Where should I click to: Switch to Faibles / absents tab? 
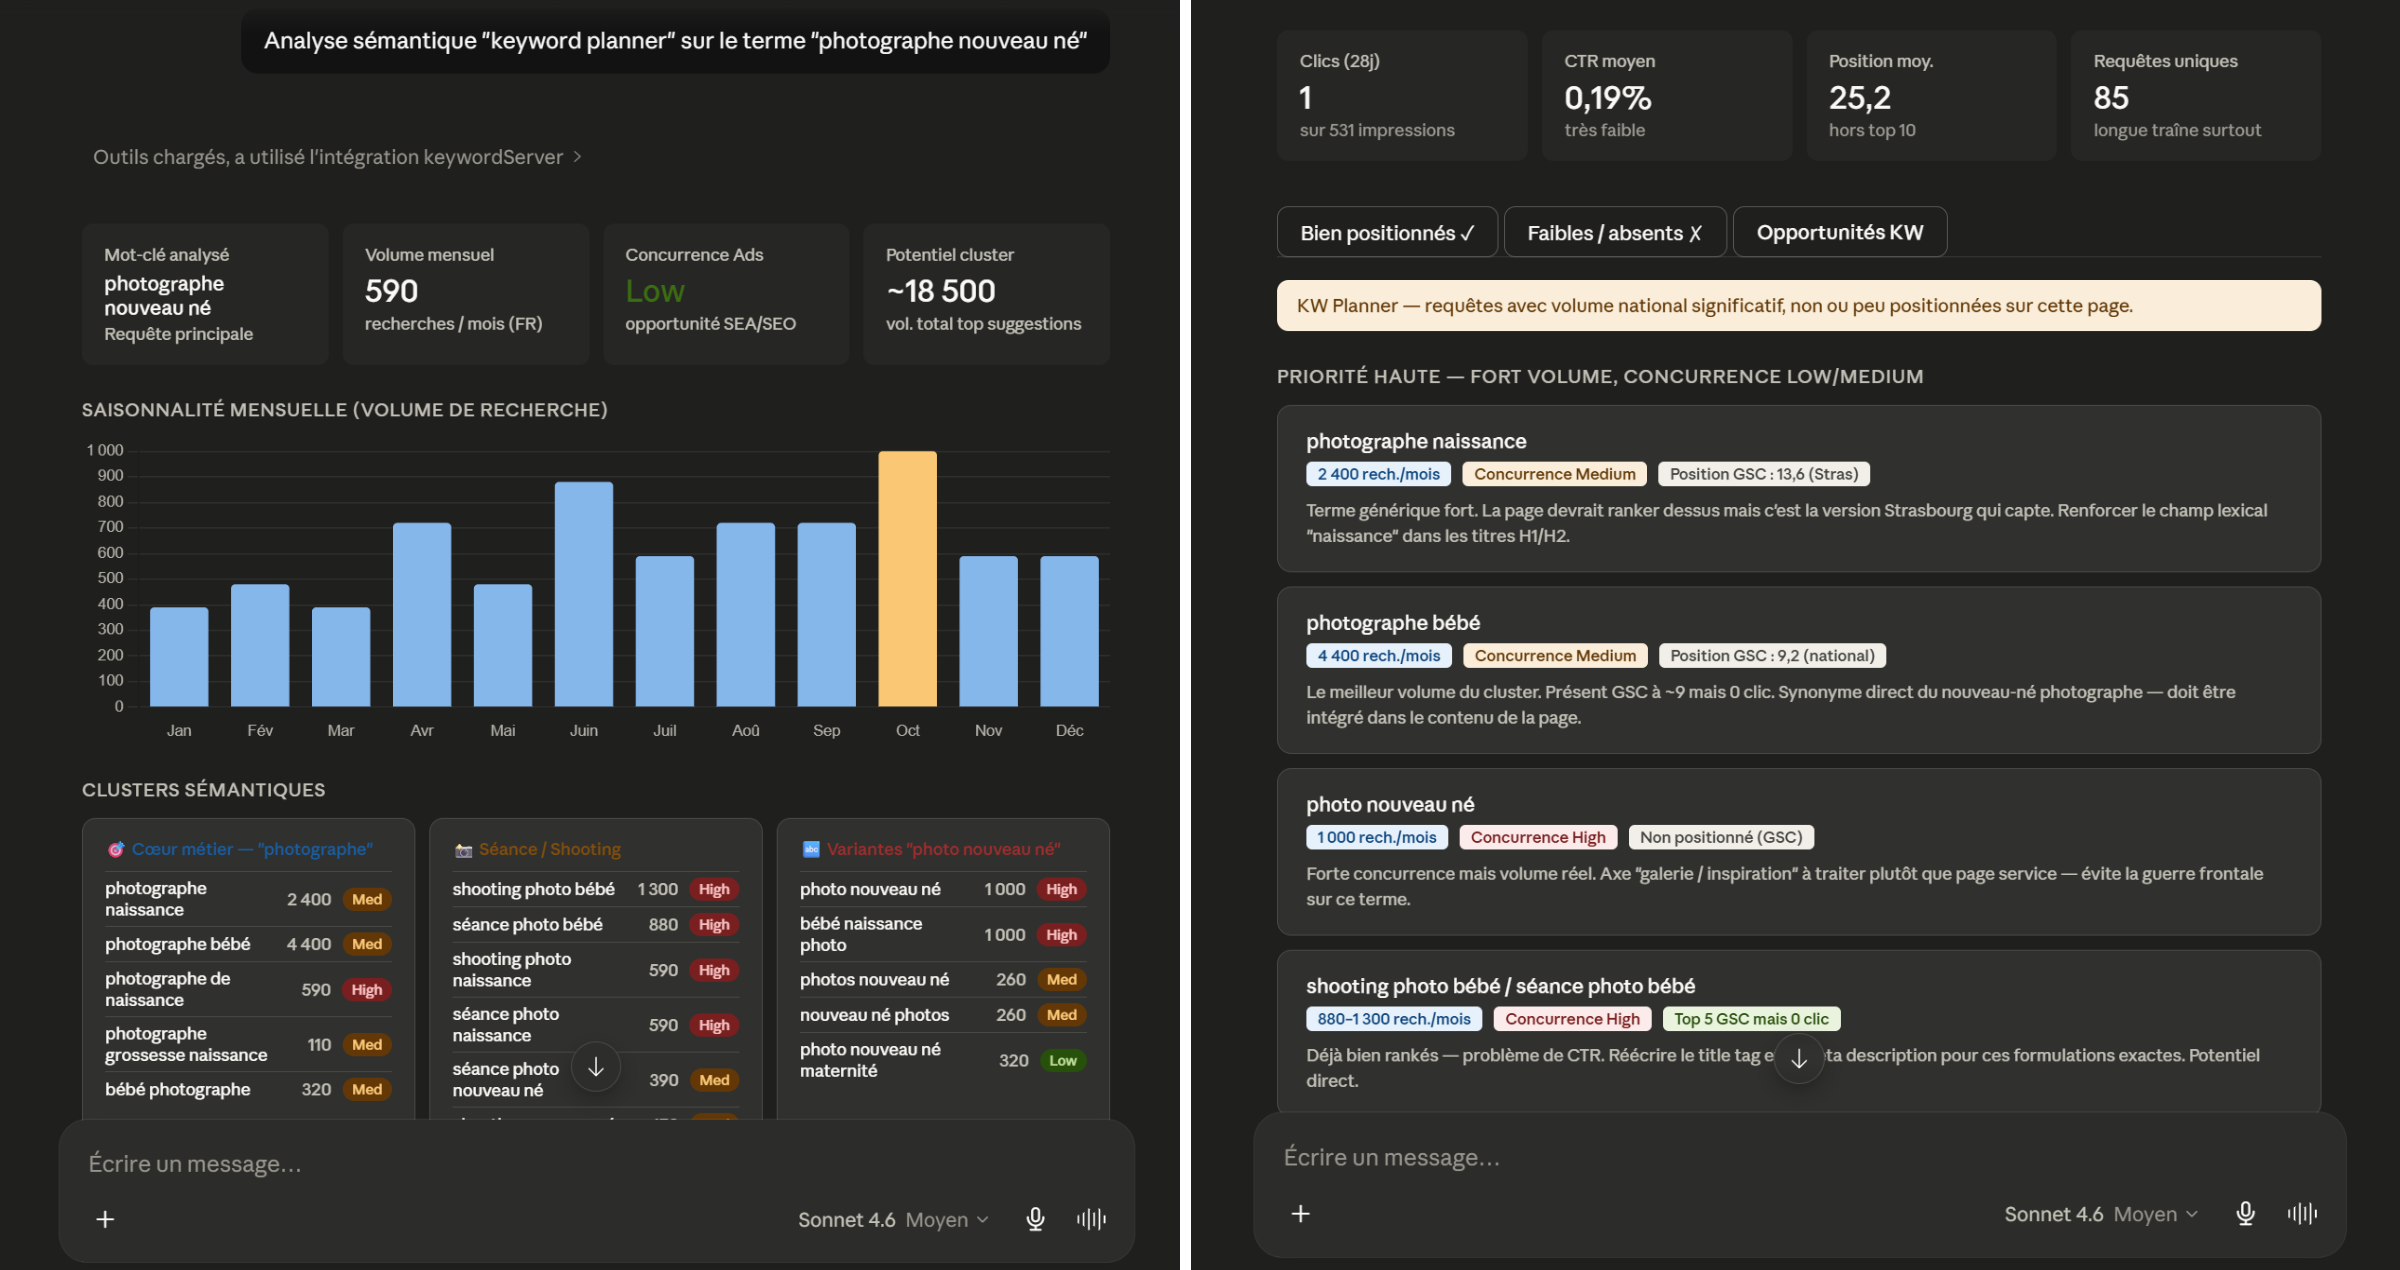point(1615,232)
